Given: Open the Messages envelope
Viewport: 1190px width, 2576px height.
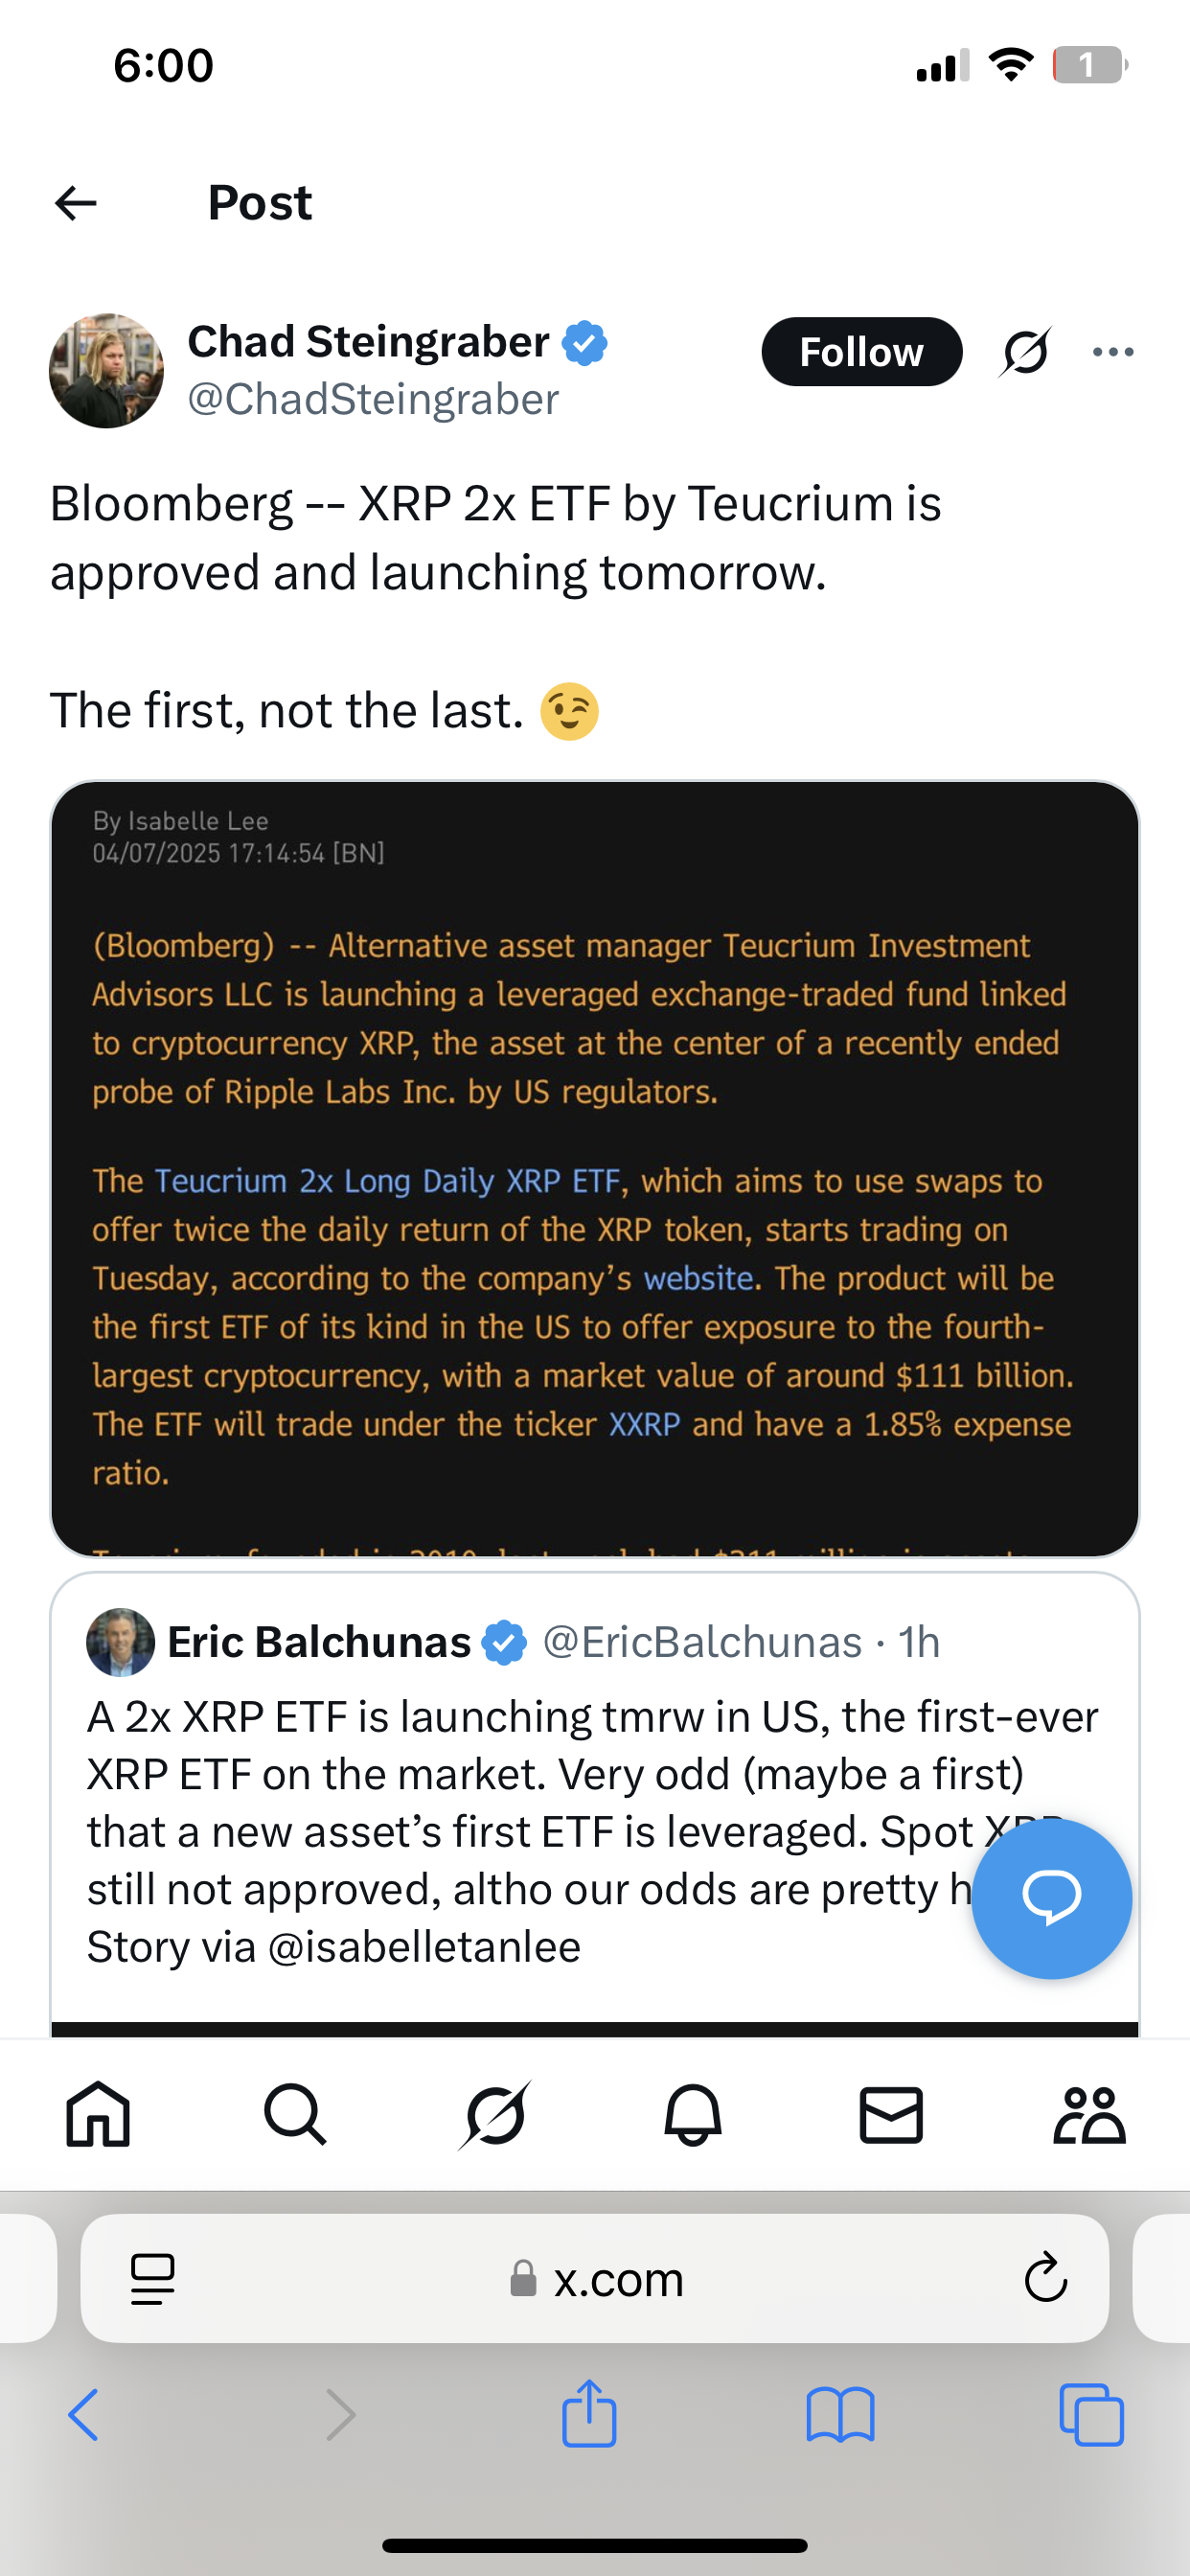Looking at the screenshot, I should click(x=891, y=2114).
